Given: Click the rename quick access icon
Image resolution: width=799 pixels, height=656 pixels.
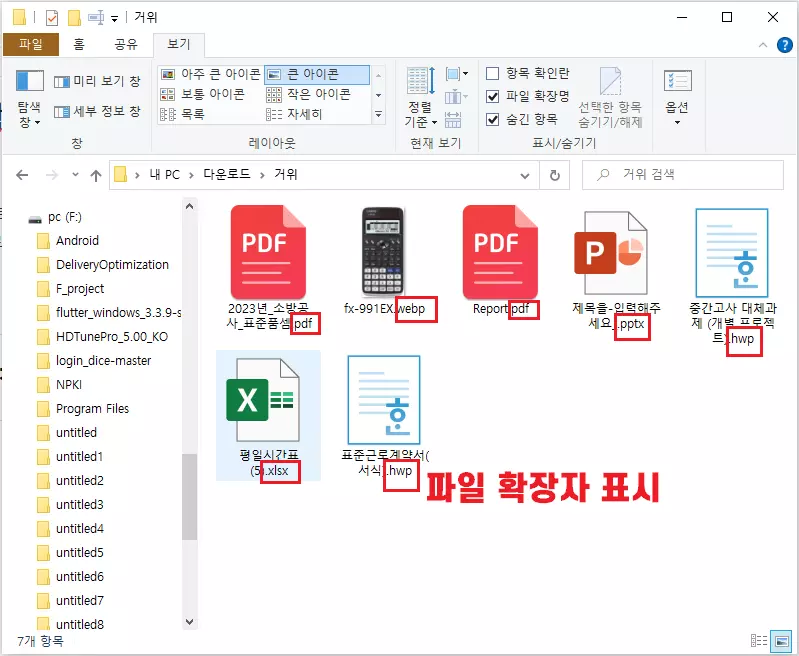Looking at the screenshot, I should (x=96, y=18).
